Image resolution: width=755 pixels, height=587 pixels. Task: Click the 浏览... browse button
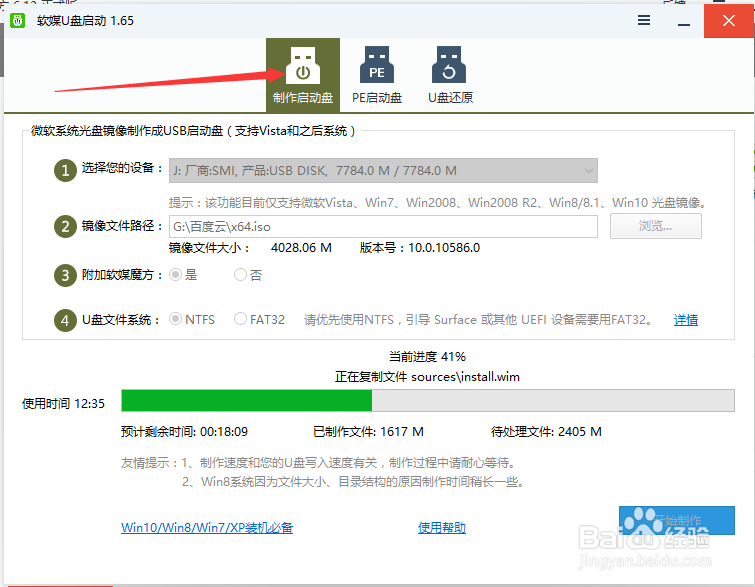point(656,226)
